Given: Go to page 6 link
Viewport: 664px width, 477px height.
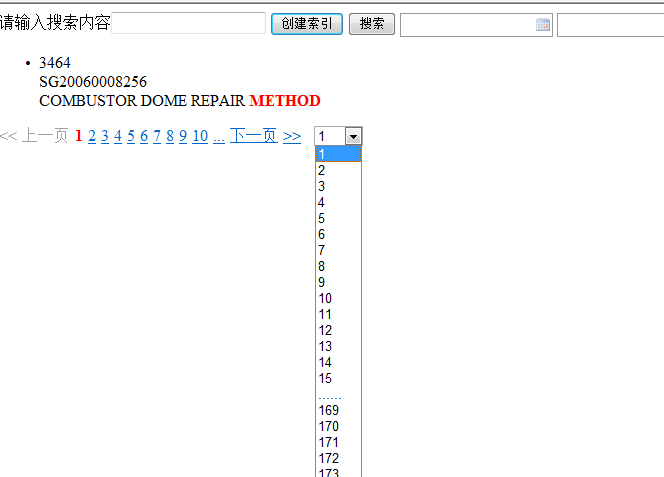Looking at the screenshot, I should (144, 136).
